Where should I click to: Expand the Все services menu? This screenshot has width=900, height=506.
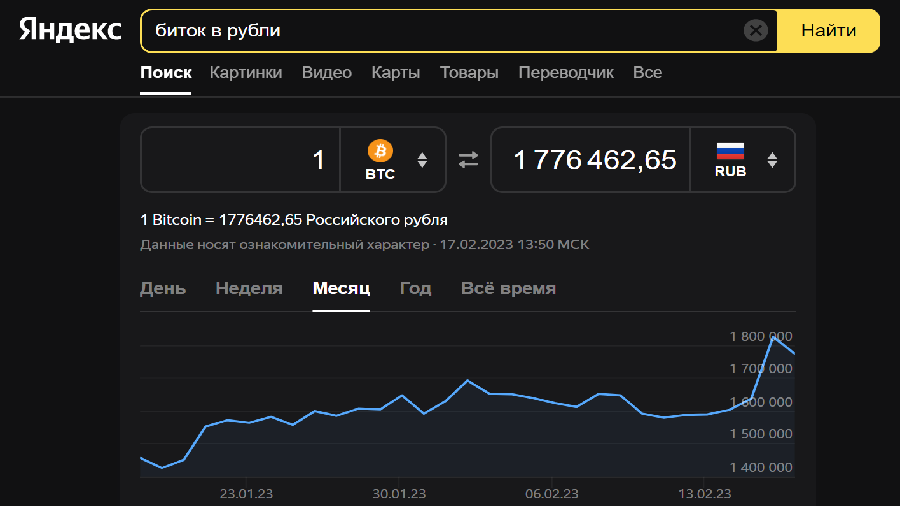pos(647,73)
